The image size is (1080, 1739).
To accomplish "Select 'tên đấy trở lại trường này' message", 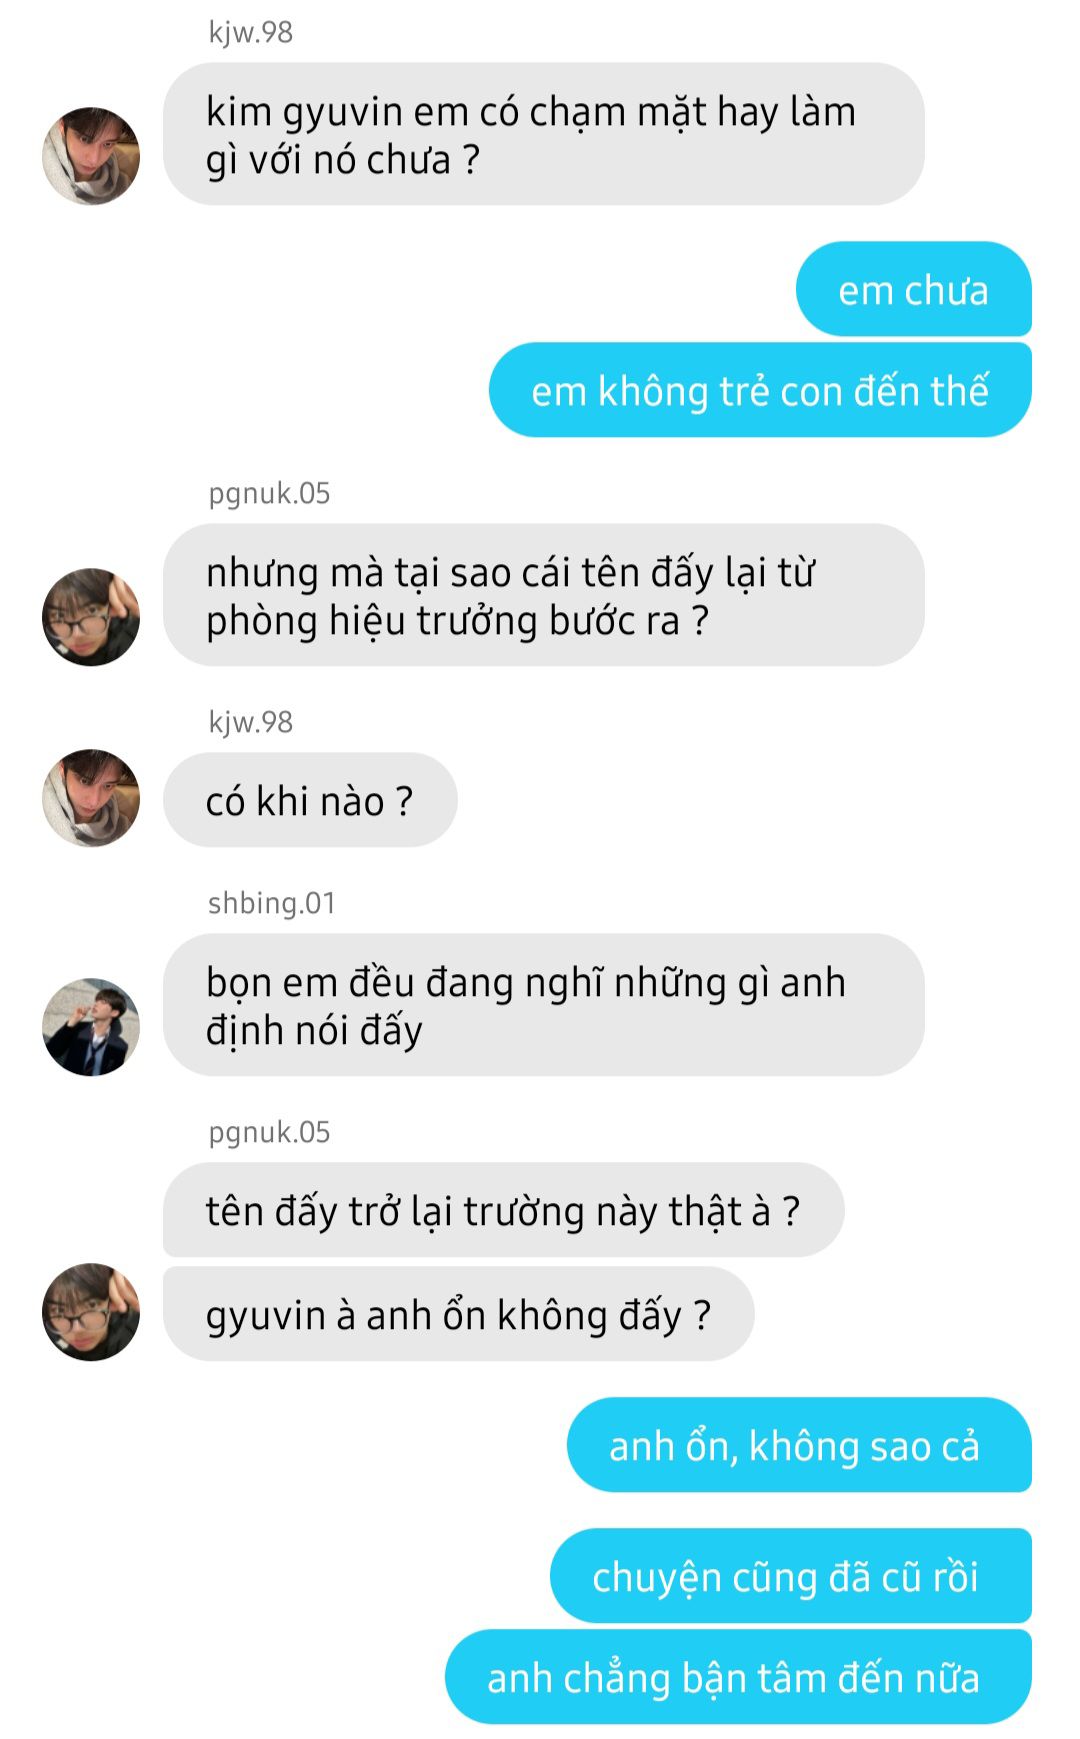I will (503, 1210).
